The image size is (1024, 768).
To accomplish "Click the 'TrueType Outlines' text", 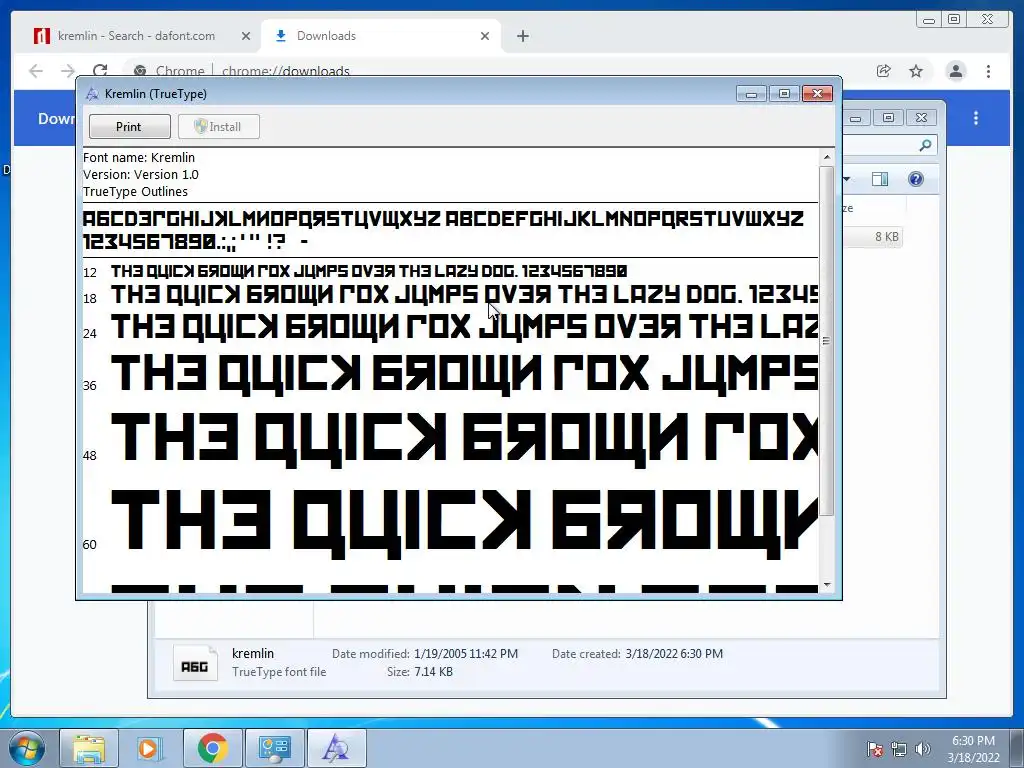I will pyautogui.click(x=135, y=191).
